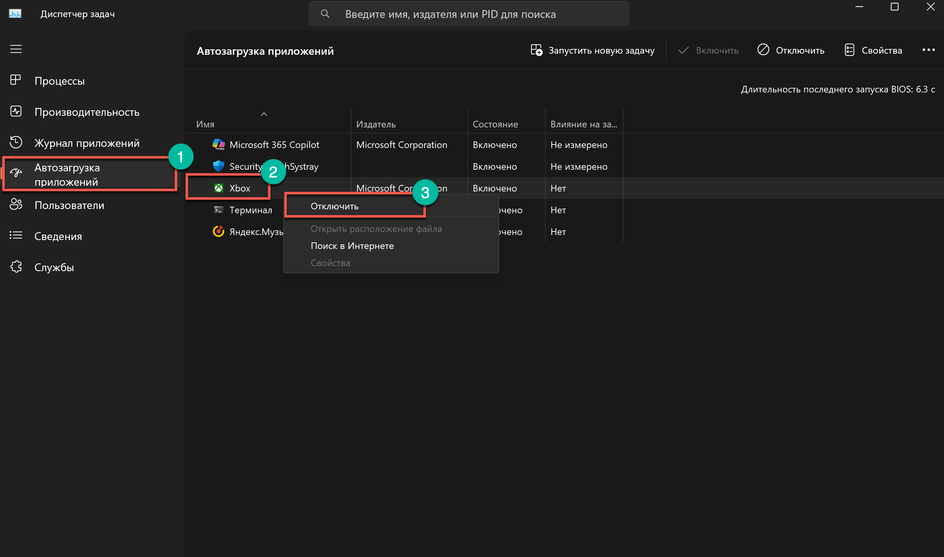
Task: Select the Xbox row name
Action: (240, 188)
